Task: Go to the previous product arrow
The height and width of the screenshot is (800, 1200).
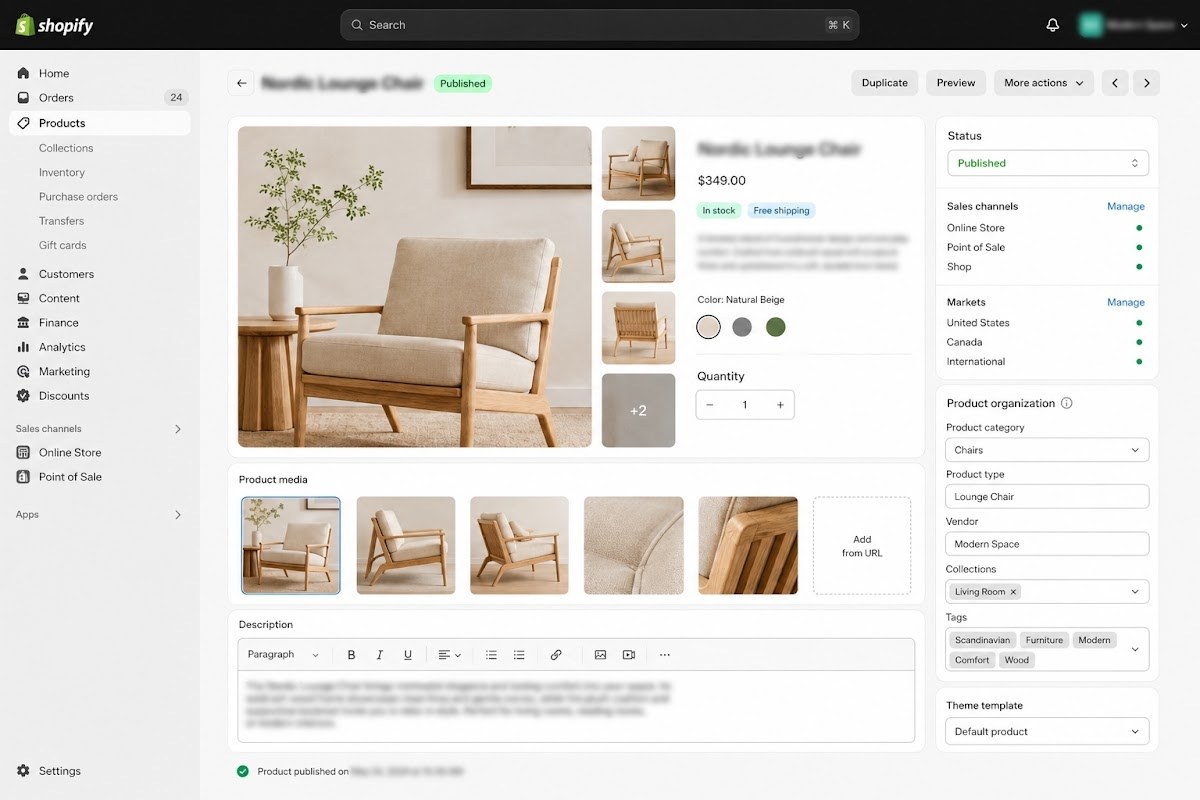Action: (1115, 83)
